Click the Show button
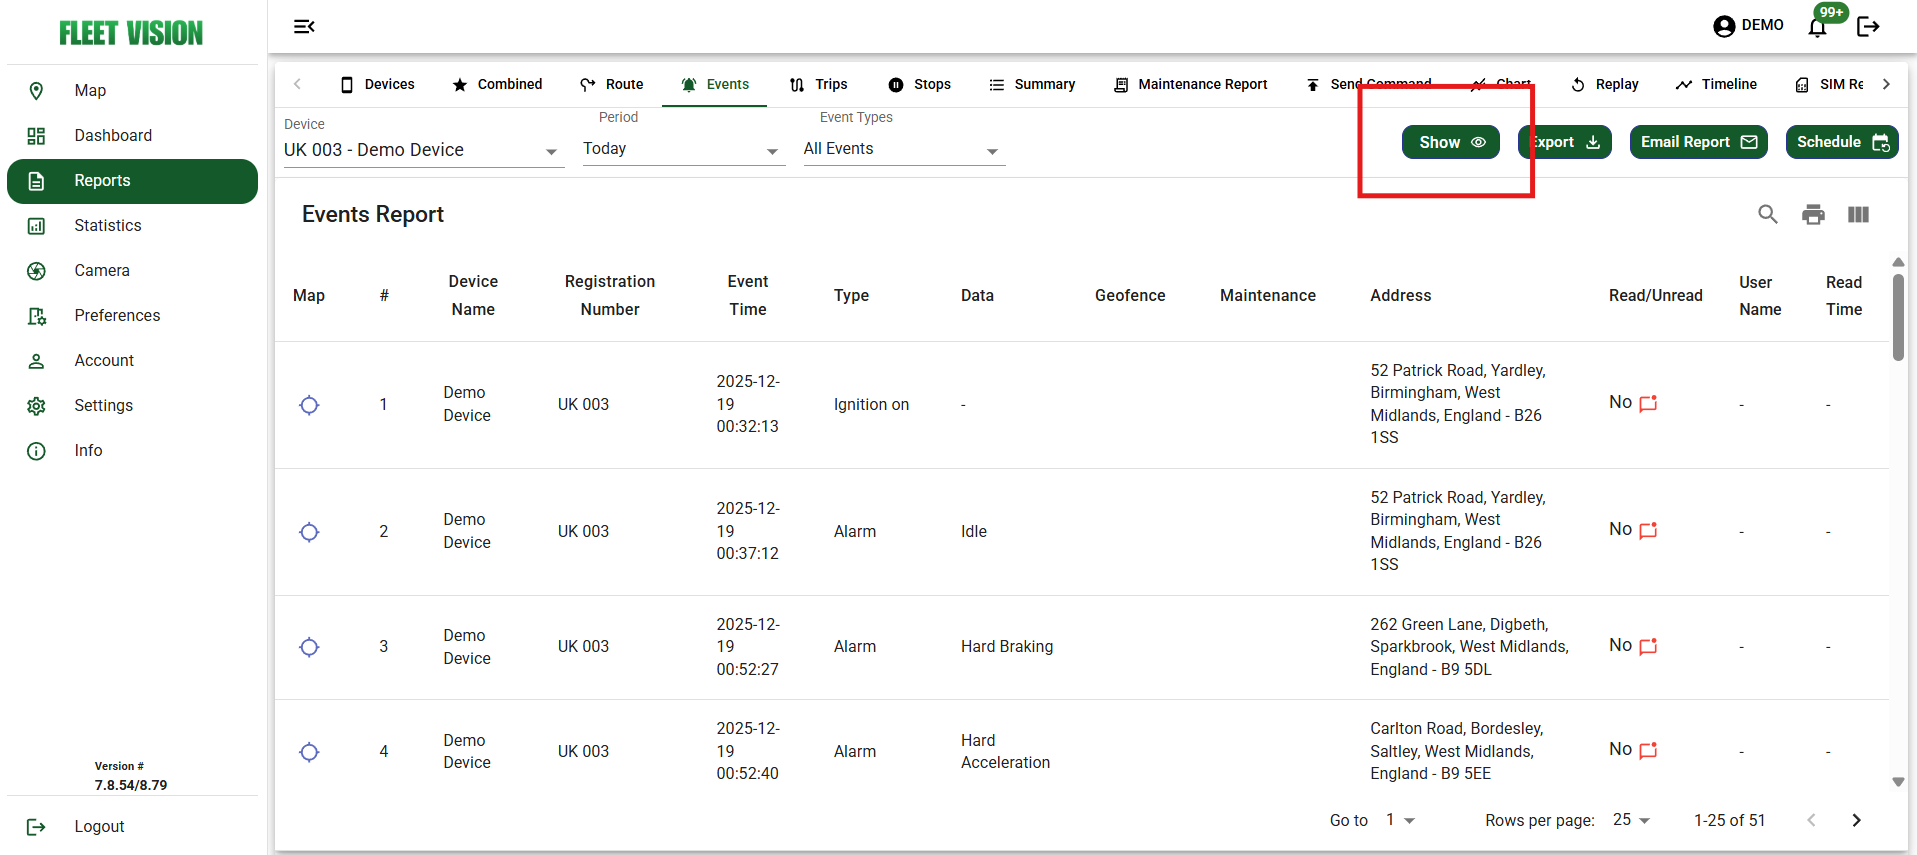 pos(1450,142)
